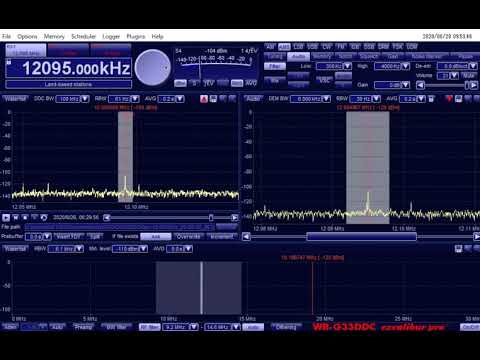The width and height of the screenshot is (480, 360).
Task: Open the Options menu
Action: (x=27, y=36)
